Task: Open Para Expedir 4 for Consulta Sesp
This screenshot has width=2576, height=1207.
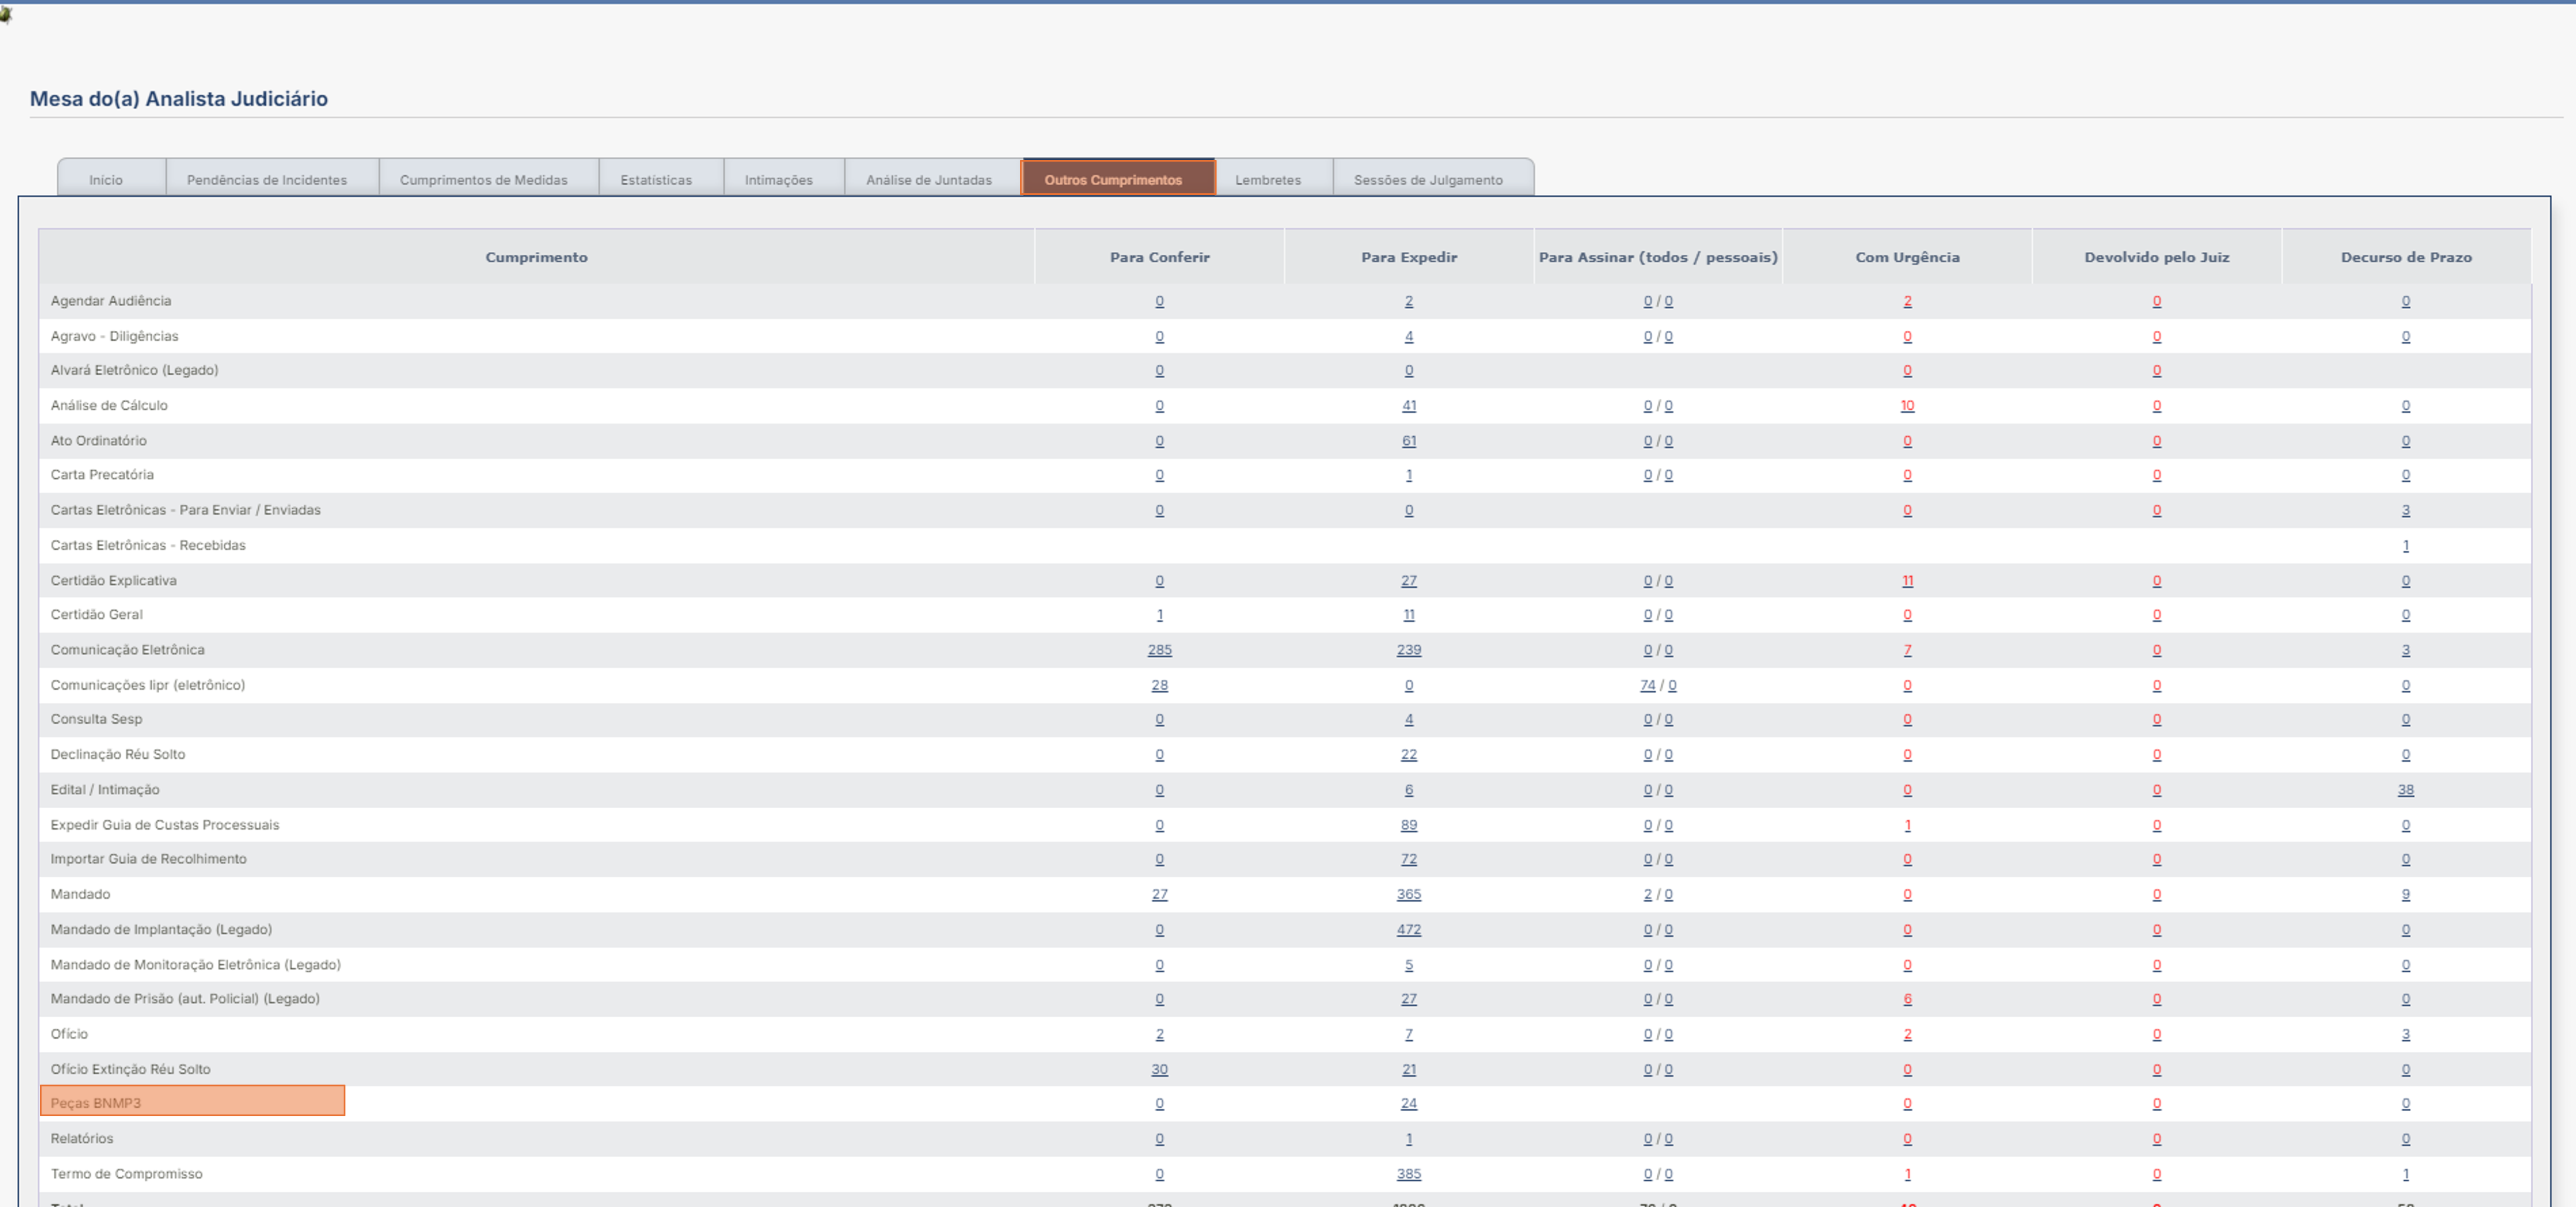Action: pyautogui.click(x=1409, y=719)
